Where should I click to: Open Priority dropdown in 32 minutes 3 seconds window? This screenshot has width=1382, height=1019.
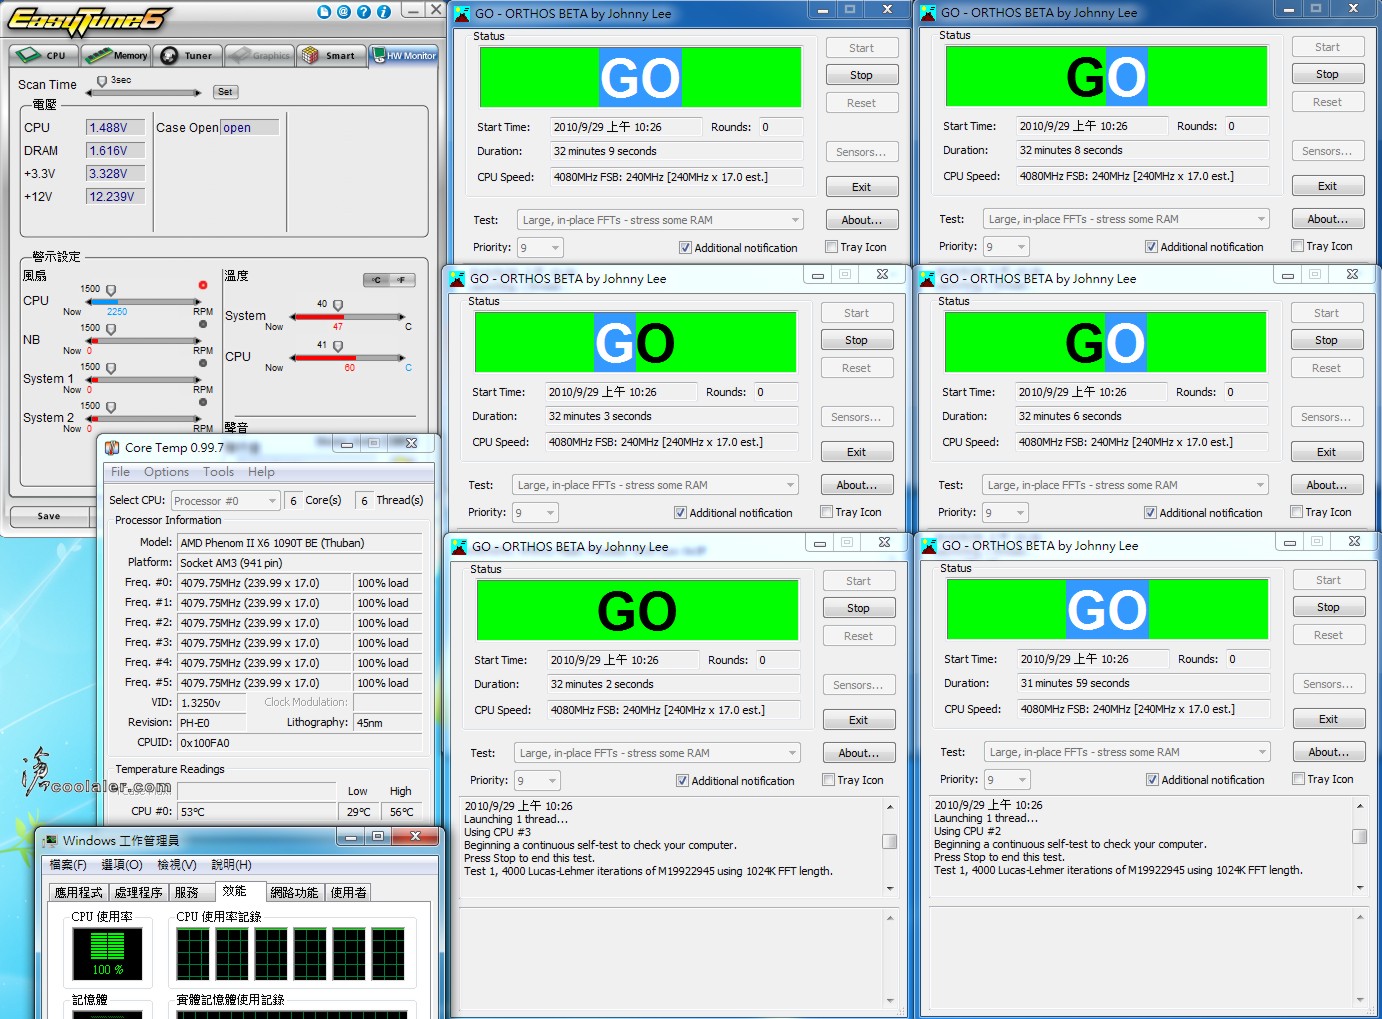click(535, 512)
